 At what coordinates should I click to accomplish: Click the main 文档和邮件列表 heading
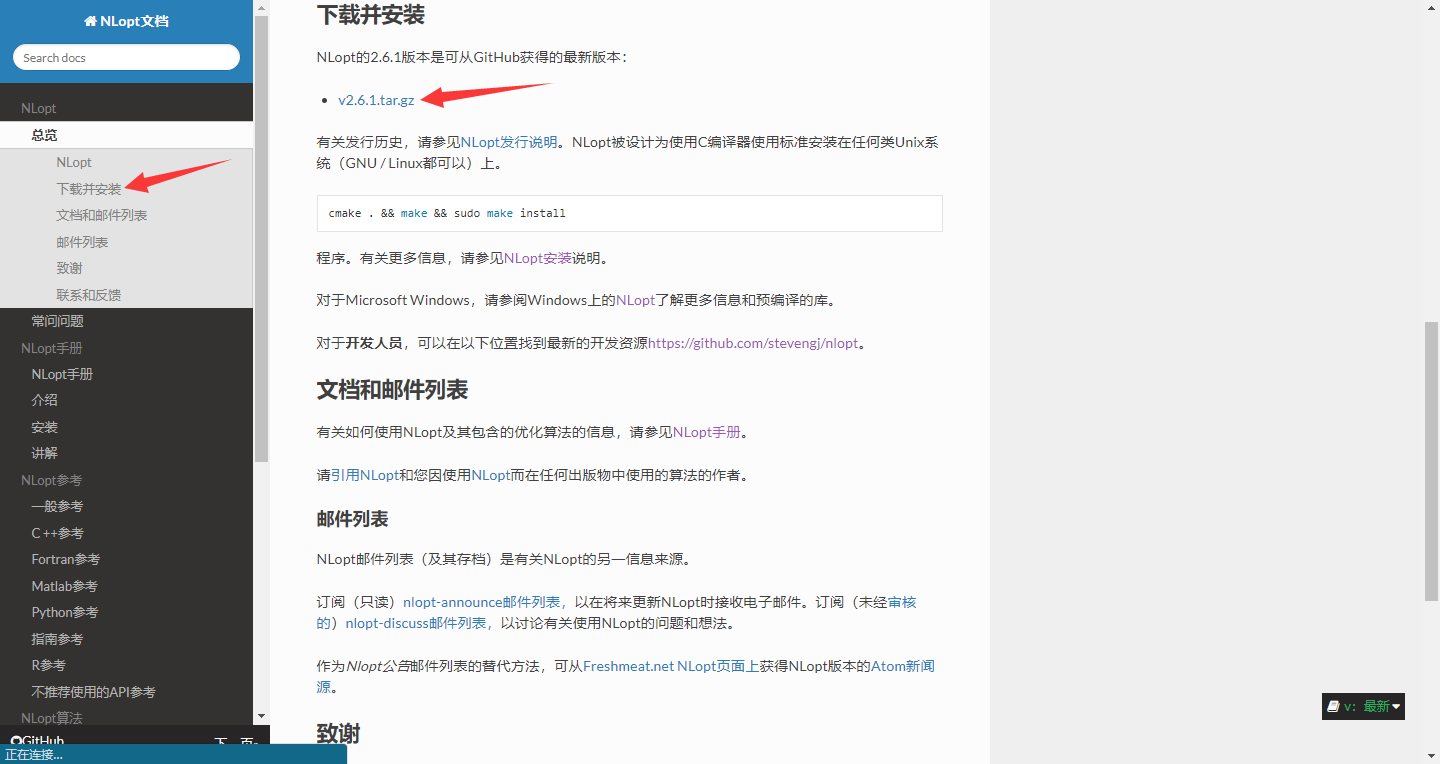392,390
